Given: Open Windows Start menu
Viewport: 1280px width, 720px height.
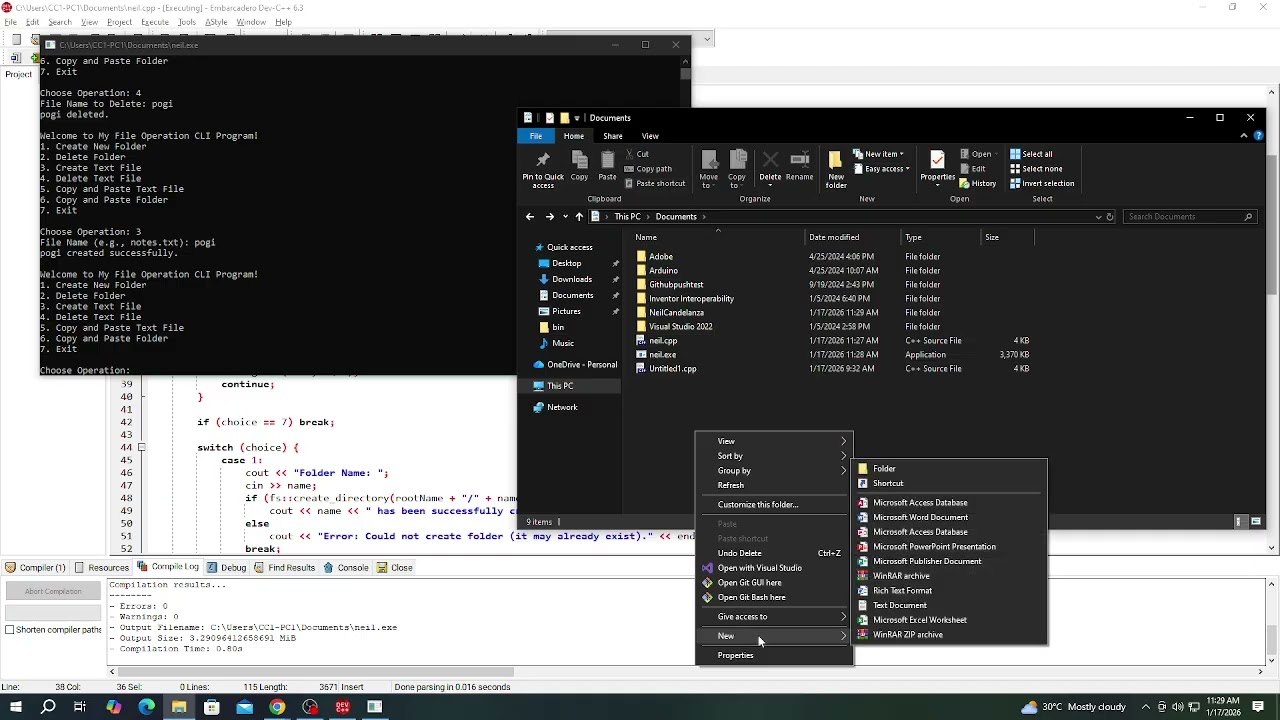Looking at the screenshot, I should [x=16, y=707].
